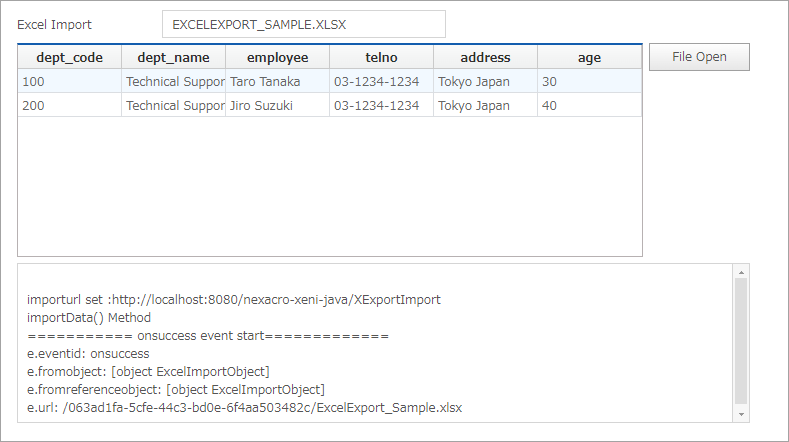The height and width of the screenshot is (442, 789).
Task: Click the telno cell in Taro Tanaka's row
Action: pyautogui.click(x=381, y=81)
